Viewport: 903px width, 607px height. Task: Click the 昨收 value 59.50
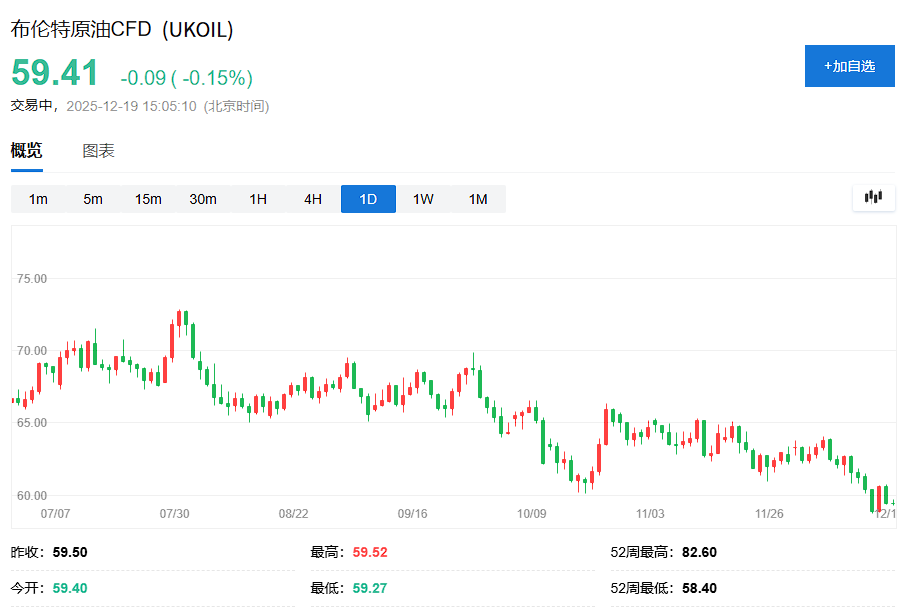click(x=68, y=551)
